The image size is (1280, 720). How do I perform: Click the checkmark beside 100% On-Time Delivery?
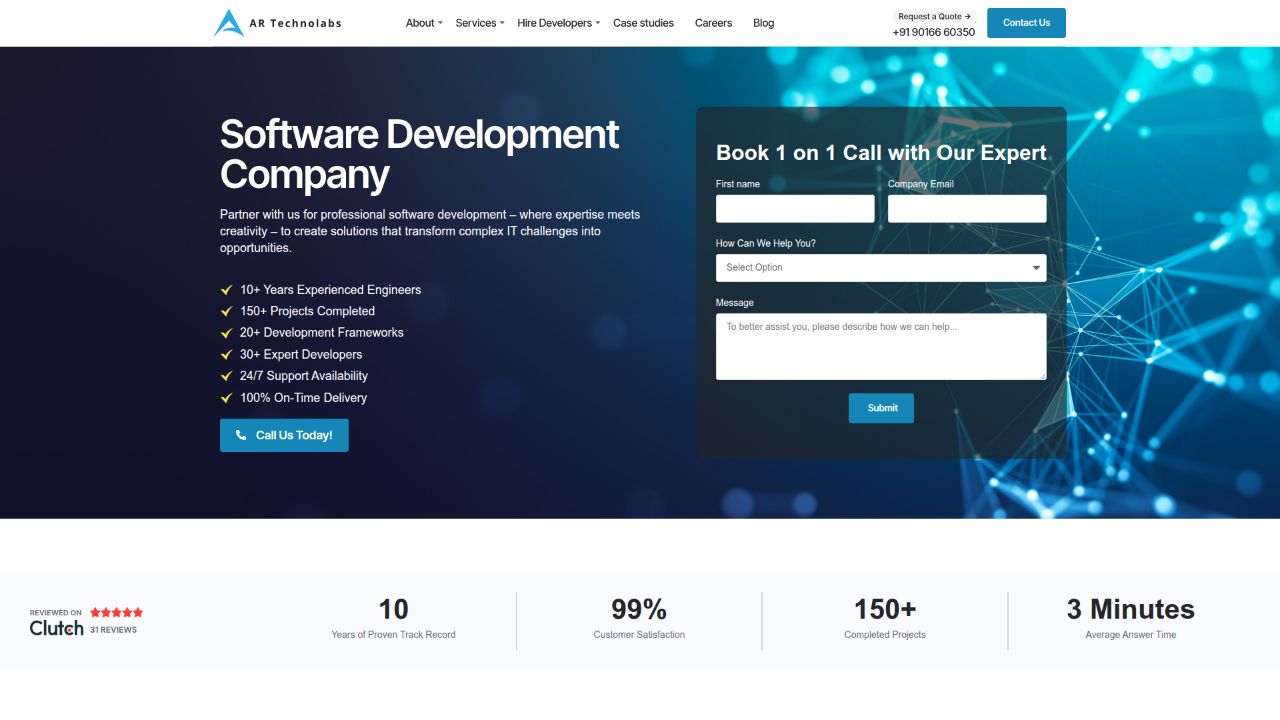coord(226,398)
